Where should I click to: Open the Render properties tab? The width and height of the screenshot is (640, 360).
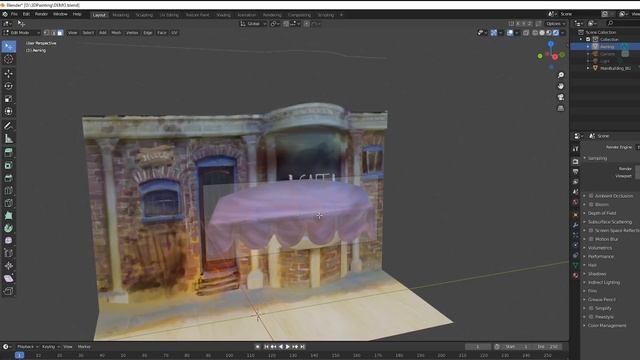coord(576,162)
